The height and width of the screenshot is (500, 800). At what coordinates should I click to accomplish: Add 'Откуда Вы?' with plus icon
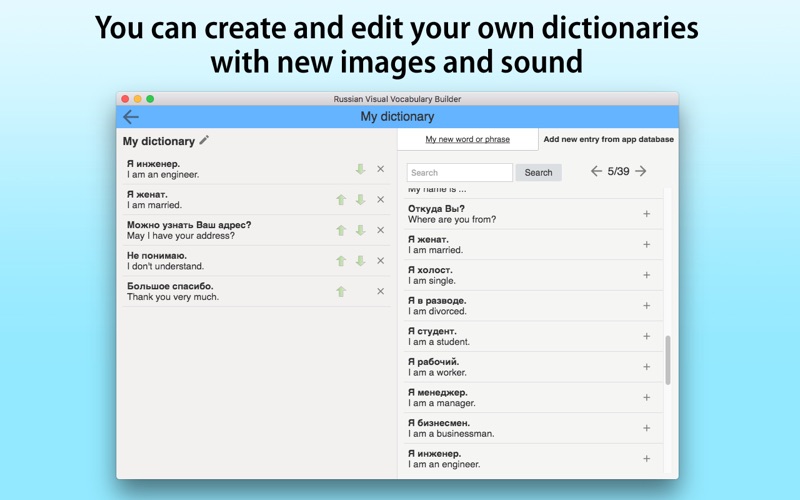pyautogui.click(x=646, y=214)
